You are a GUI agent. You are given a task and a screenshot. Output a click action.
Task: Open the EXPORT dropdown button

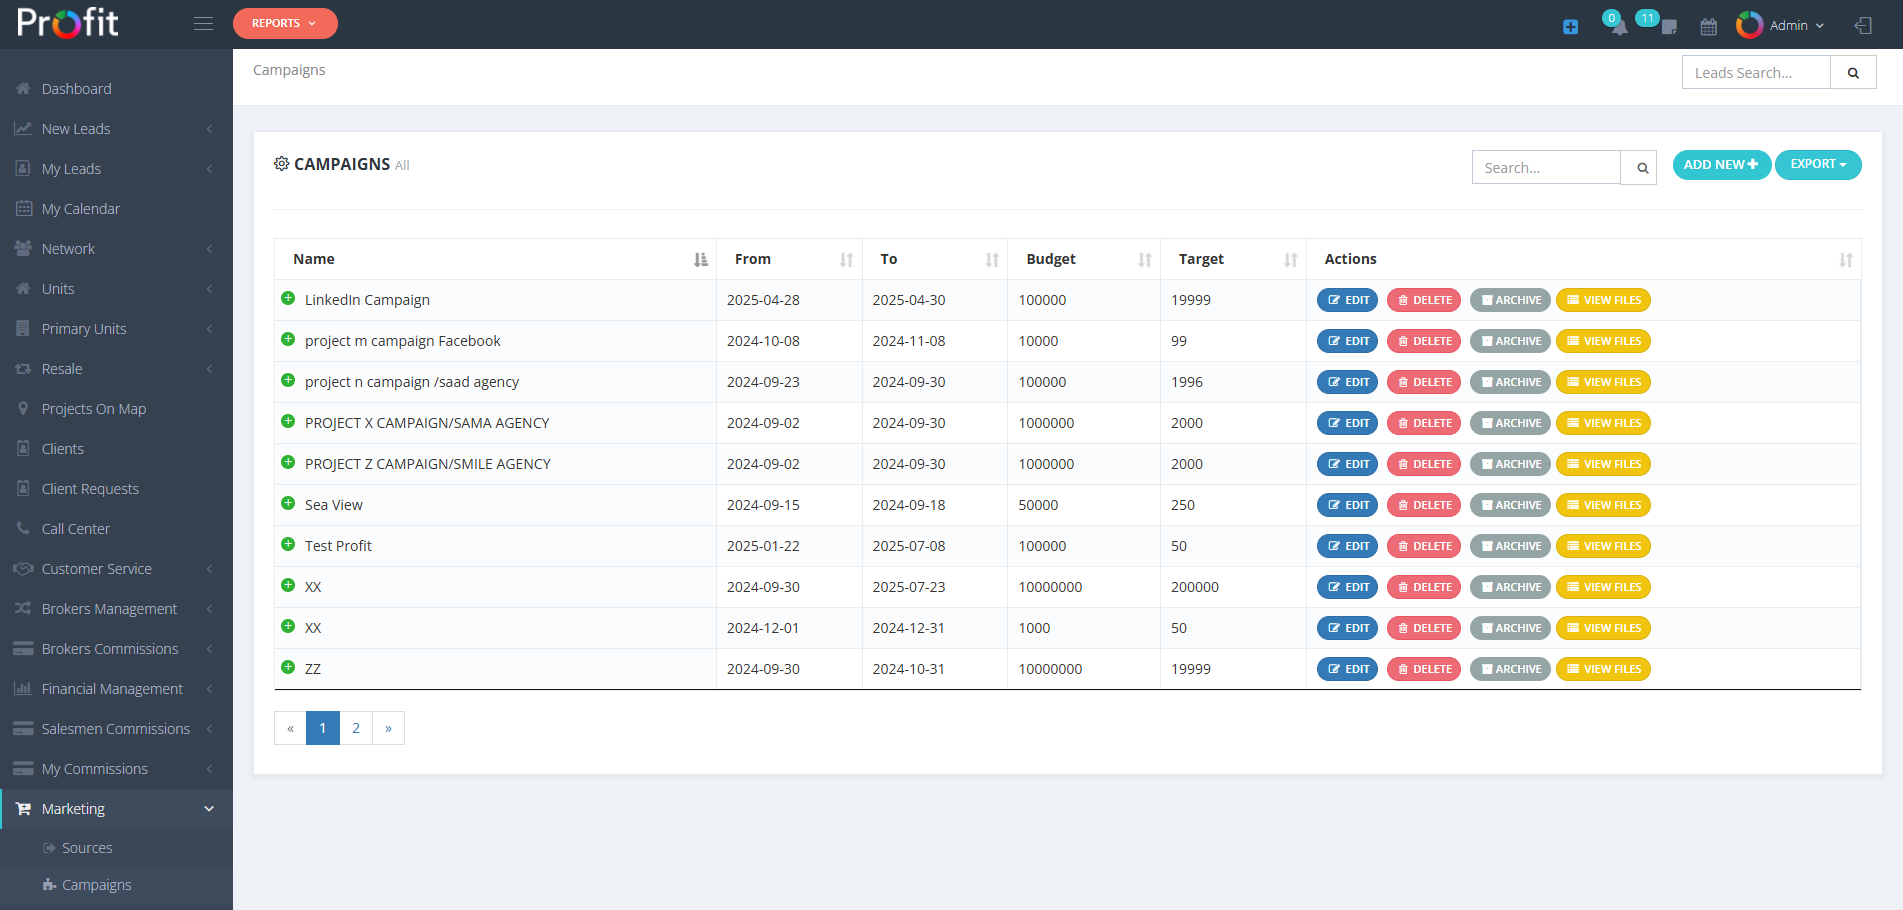tap(1817, 164)
